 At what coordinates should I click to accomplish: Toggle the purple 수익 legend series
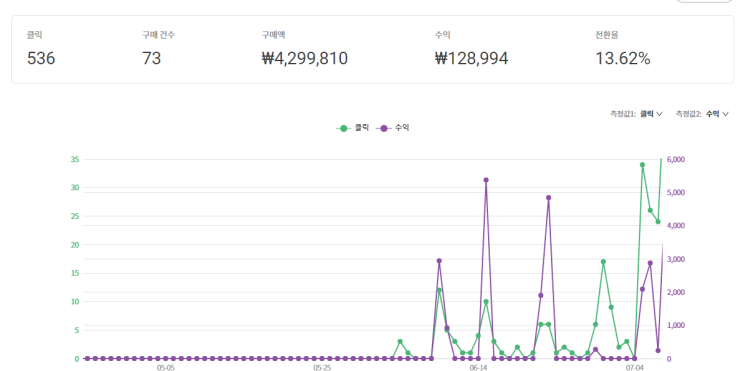392,128
